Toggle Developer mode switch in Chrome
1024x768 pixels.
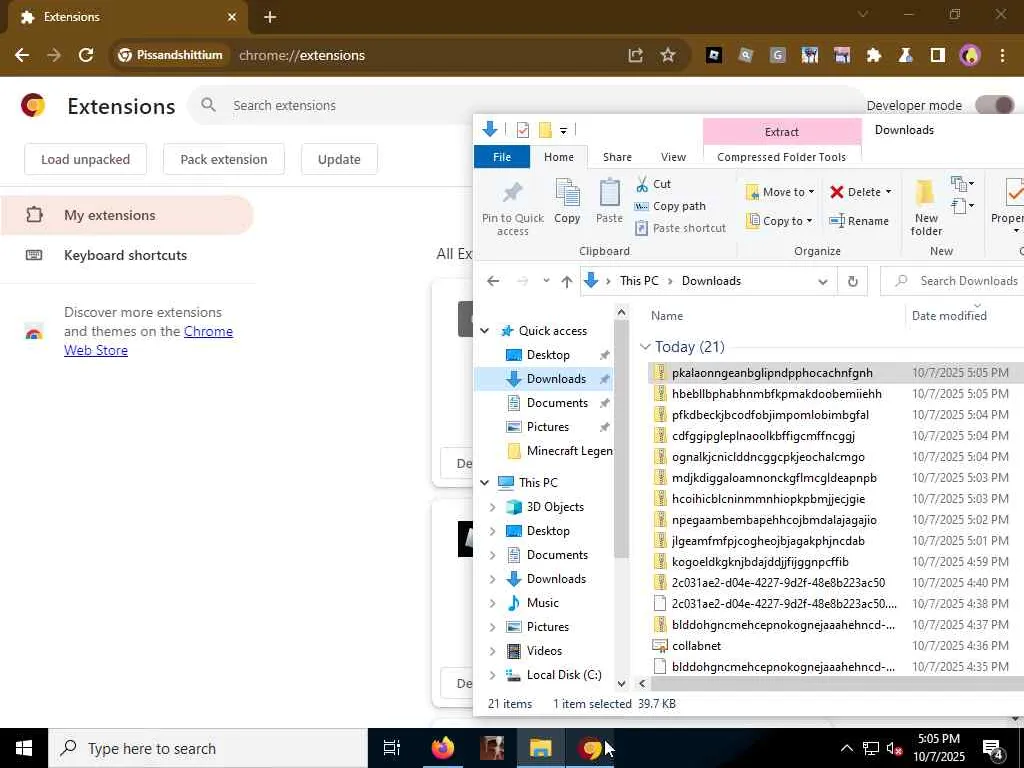click(x=994, y=105)
